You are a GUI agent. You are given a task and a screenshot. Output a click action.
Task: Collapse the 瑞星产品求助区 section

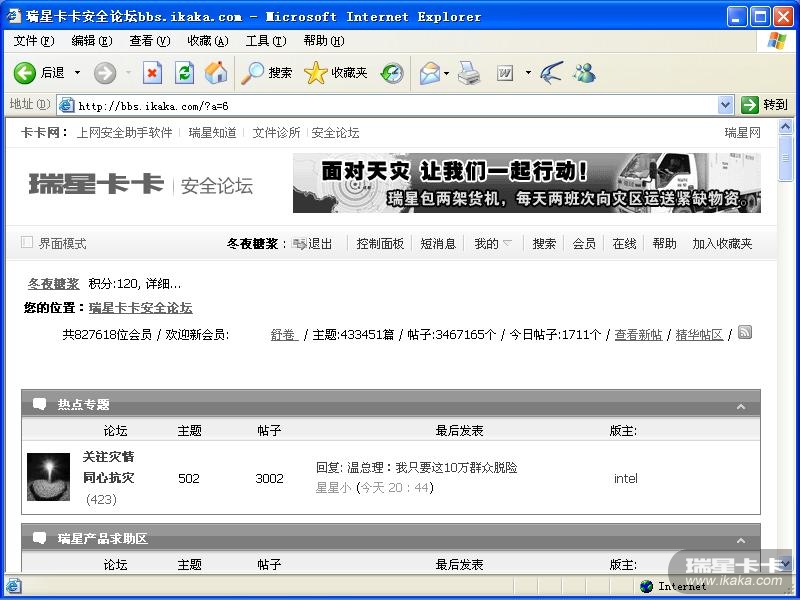pyautogui.click(x=741, y=540)
